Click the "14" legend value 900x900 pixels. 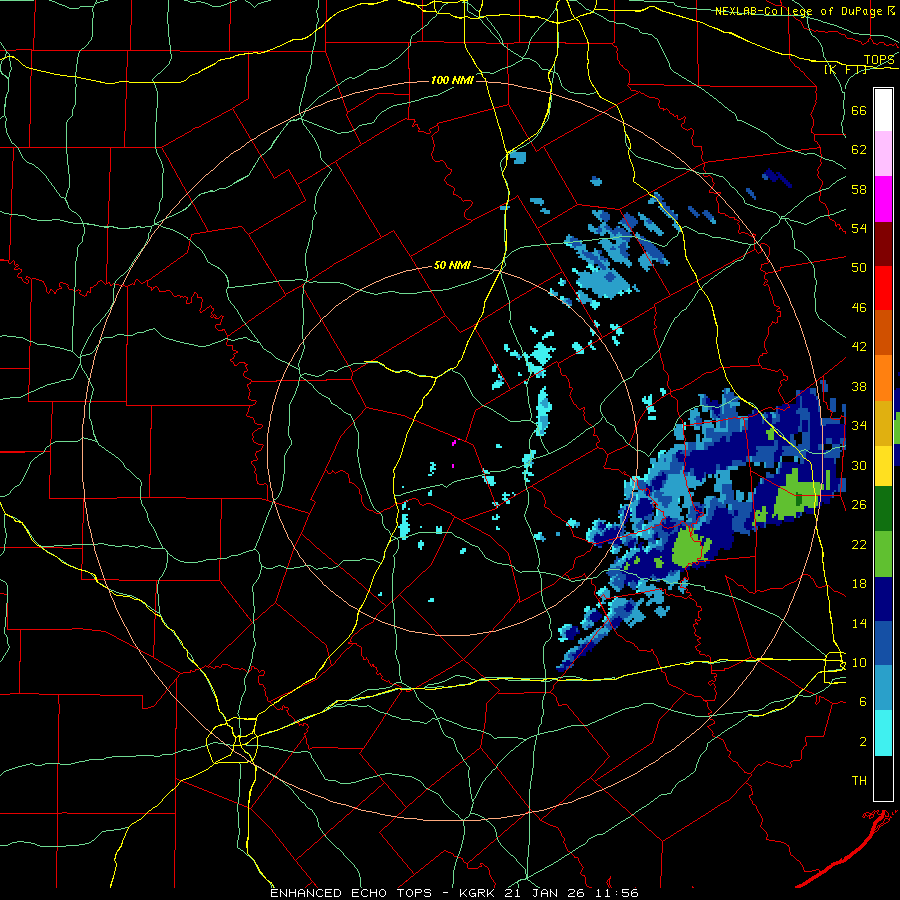click(x=859, y=623)
